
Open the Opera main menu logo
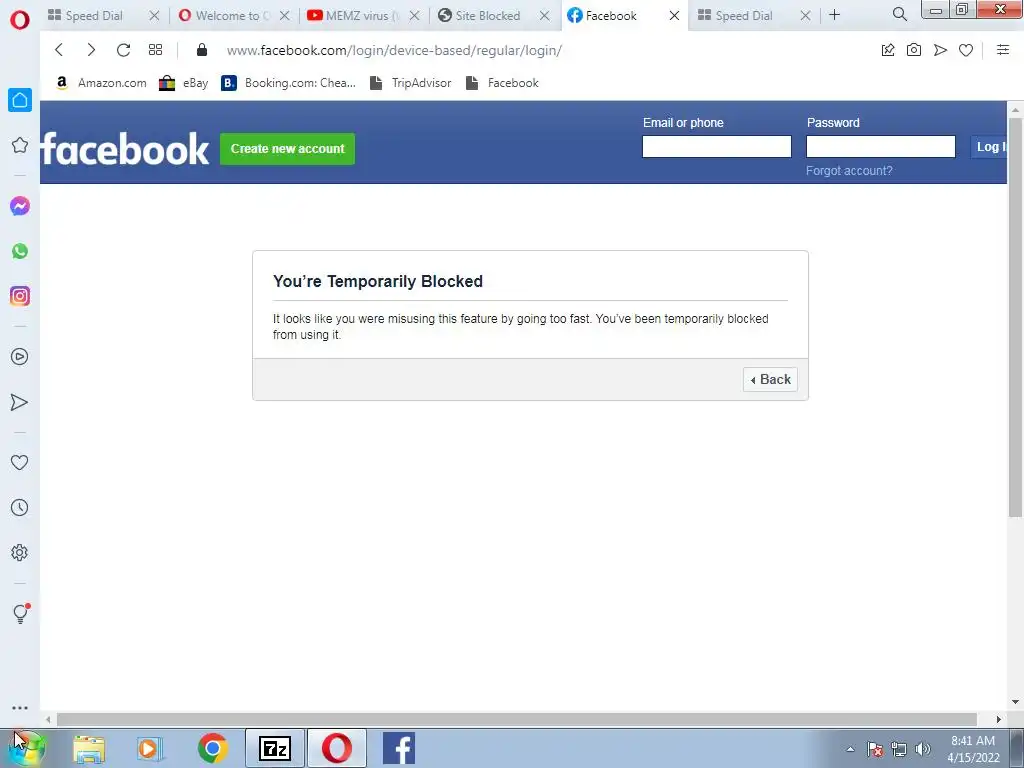click(20, 20)
